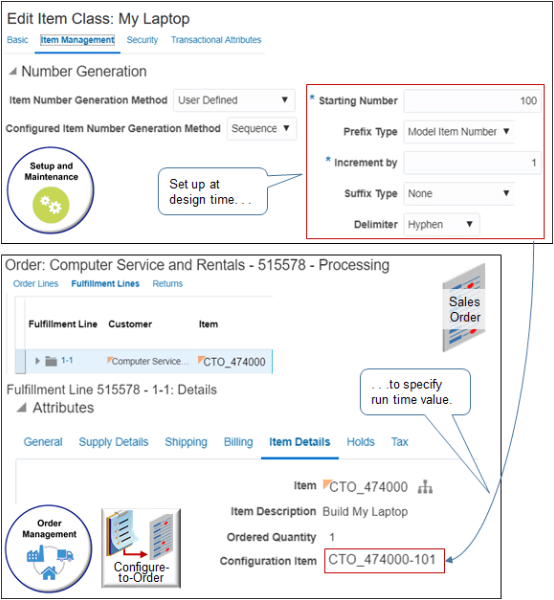Open the Supply Details tab
The image size is (554, 600).
[x=114, y=442]
